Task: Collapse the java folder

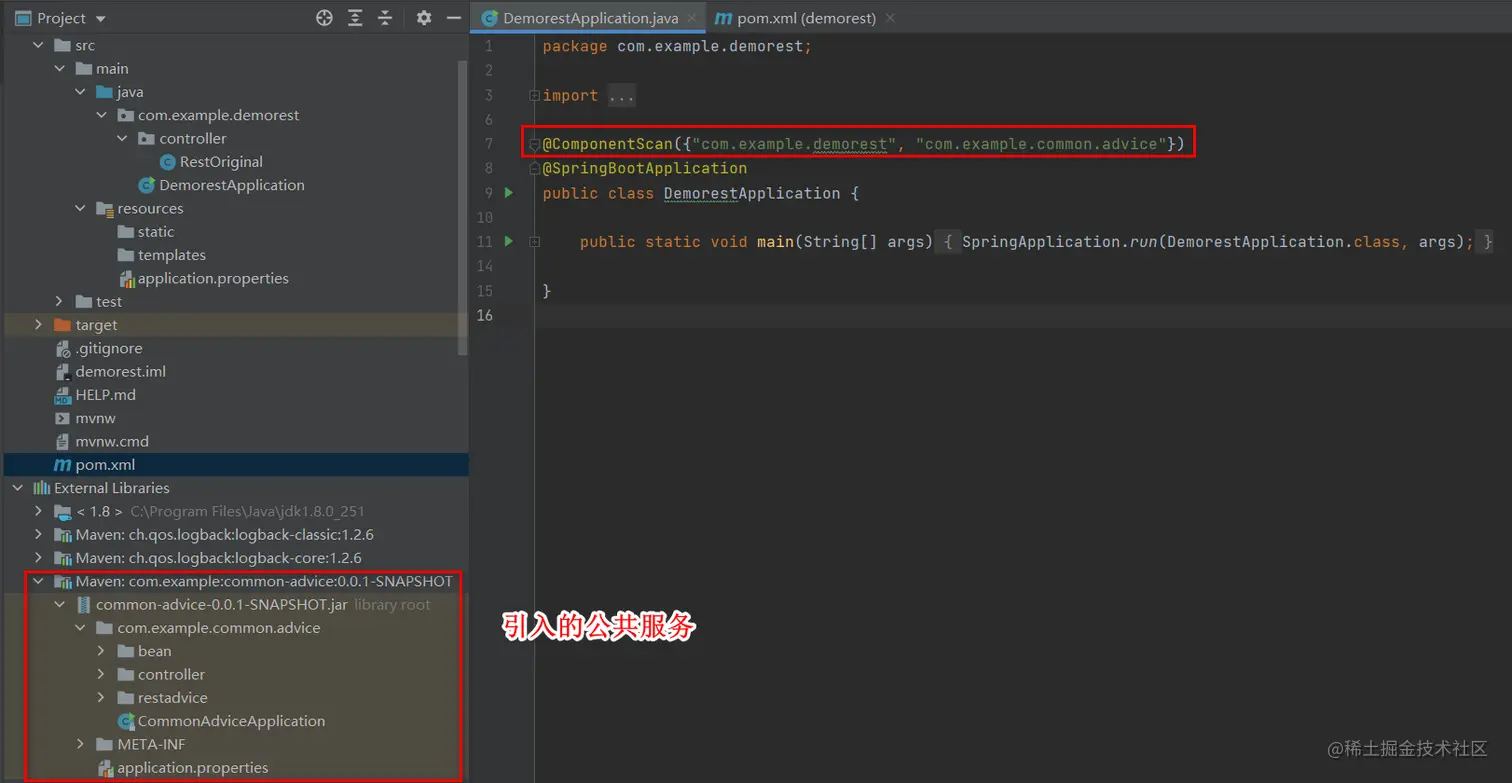Action: tap(81, 91)
